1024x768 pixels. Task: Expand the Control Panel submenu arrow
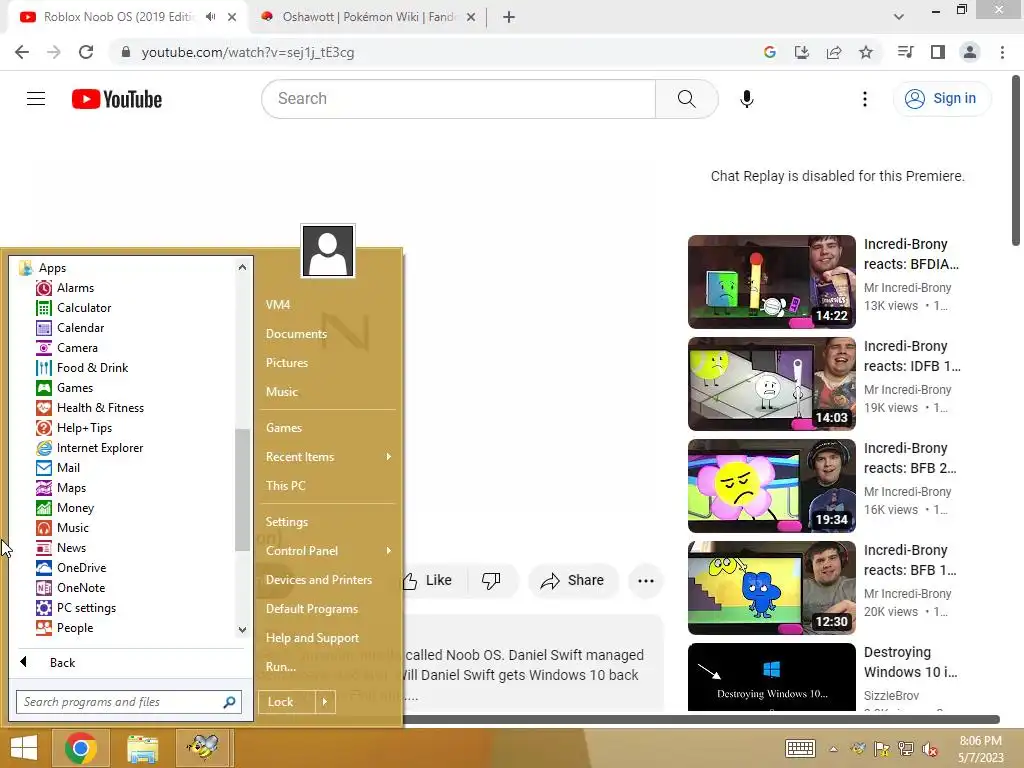(x=389, y=551)
